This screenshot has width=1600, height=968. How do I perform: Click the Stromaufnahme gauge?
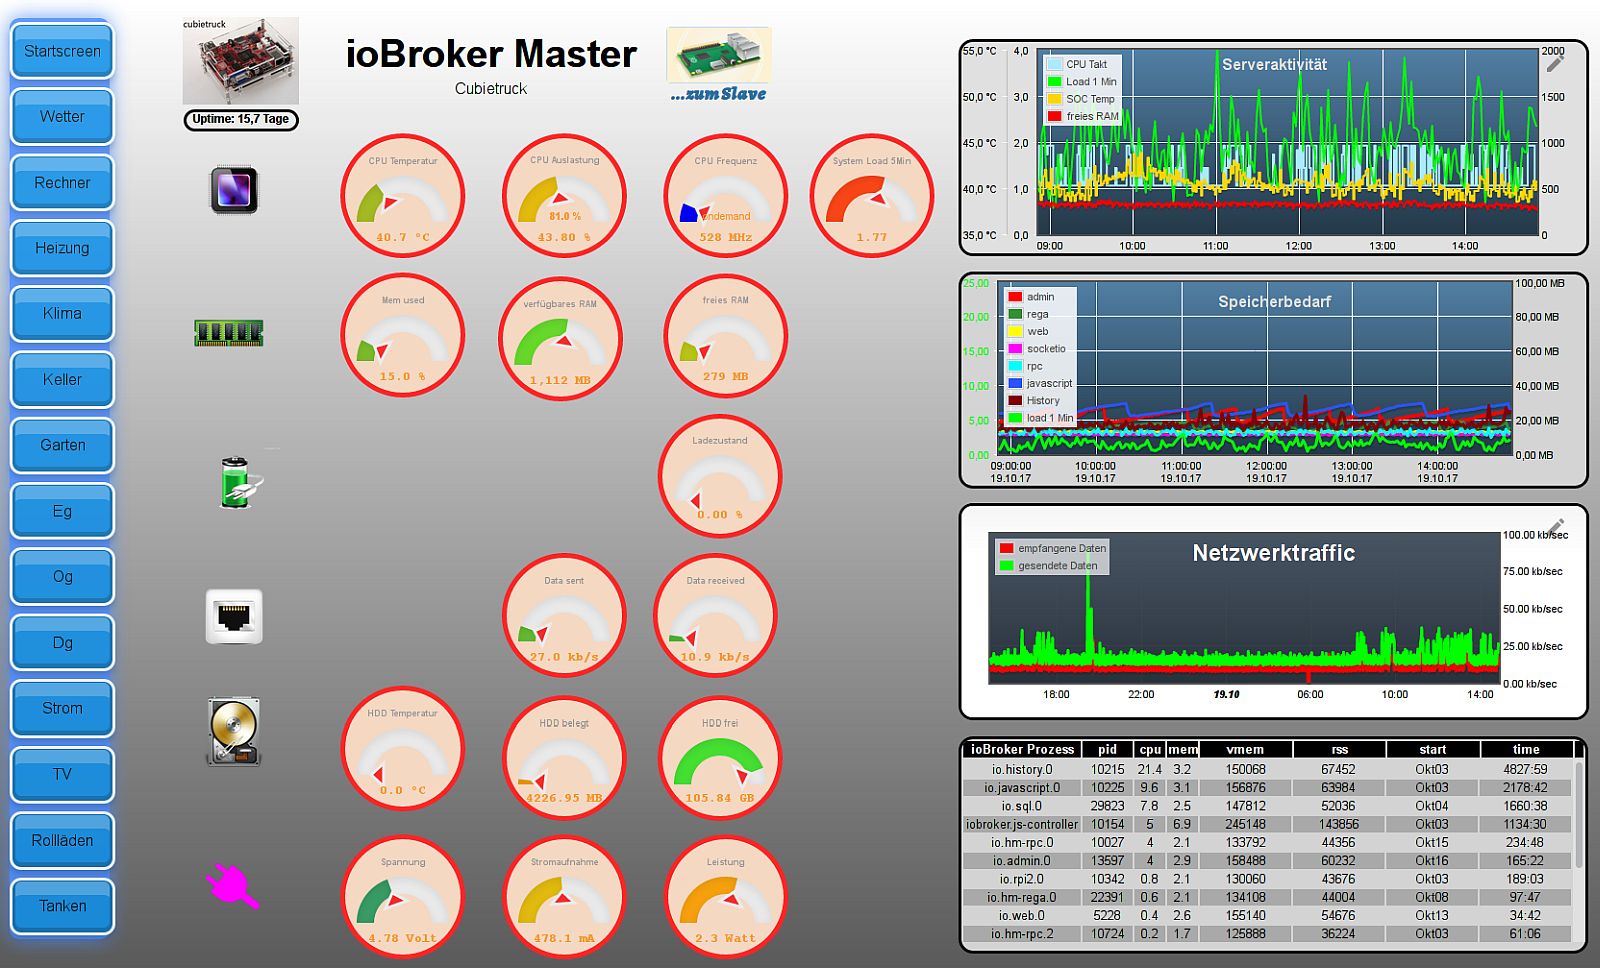click(x=564, y=896)
